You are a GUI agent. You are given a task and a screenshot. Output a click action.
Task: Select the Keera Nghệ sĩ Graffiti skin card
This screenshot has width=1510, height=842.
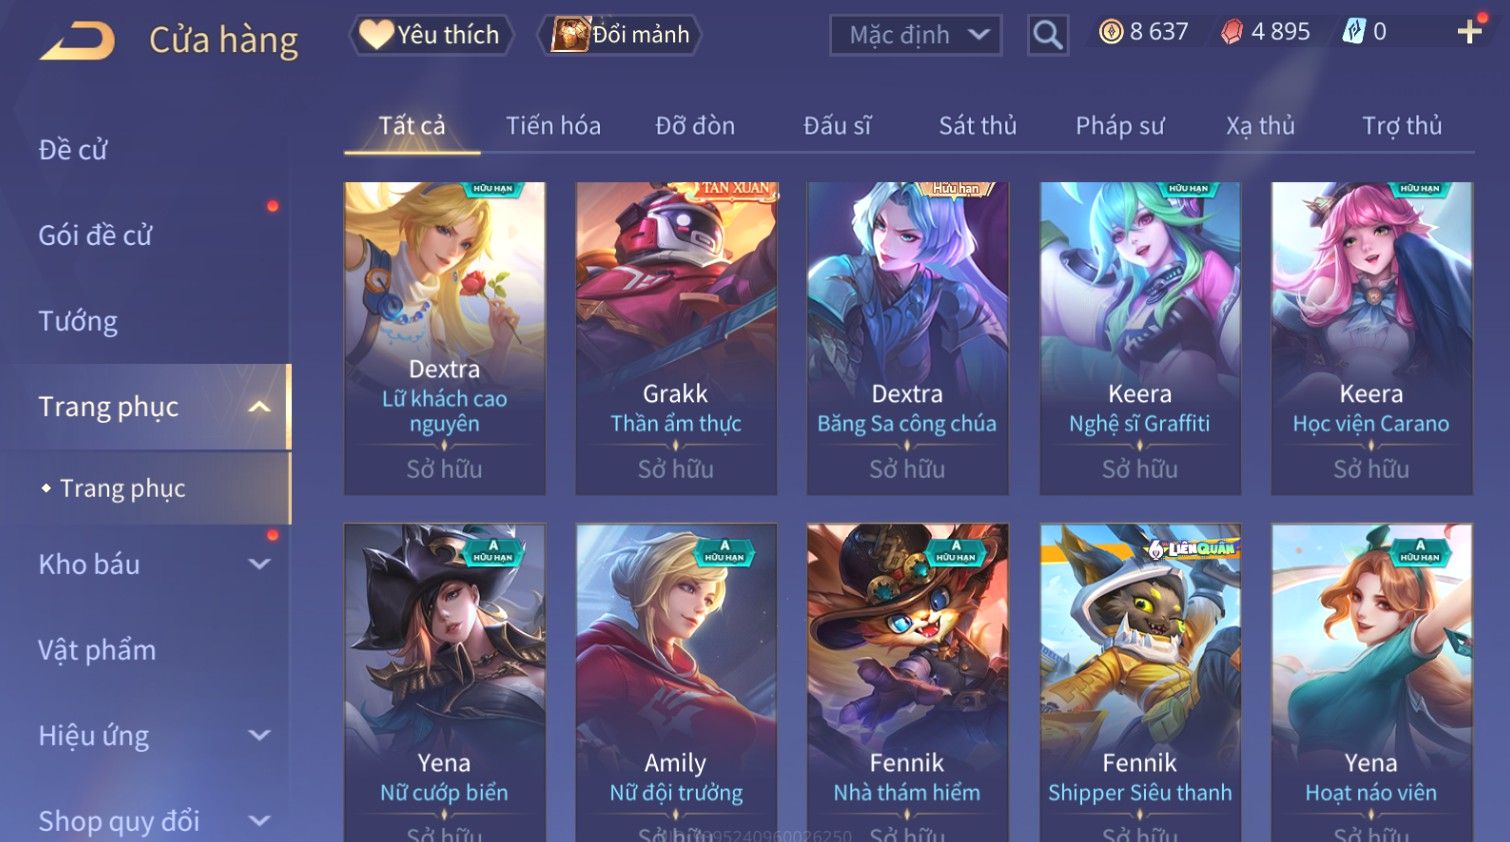tap(1140, 338)
